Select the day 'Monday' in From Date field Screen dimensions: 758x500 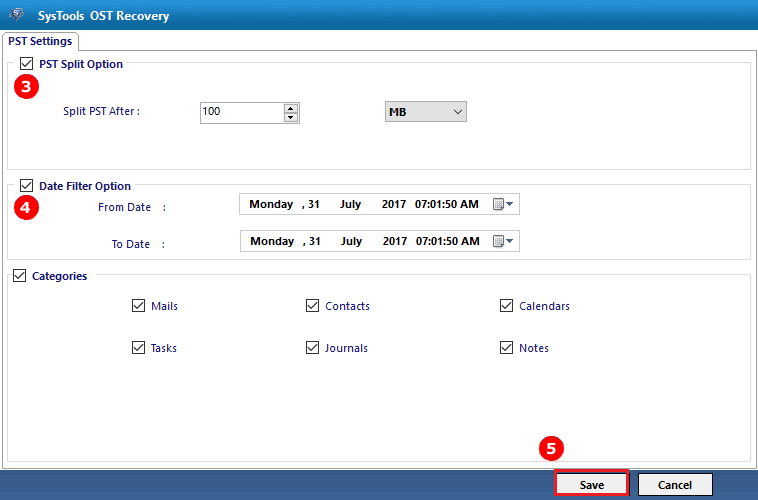point(271,204)
